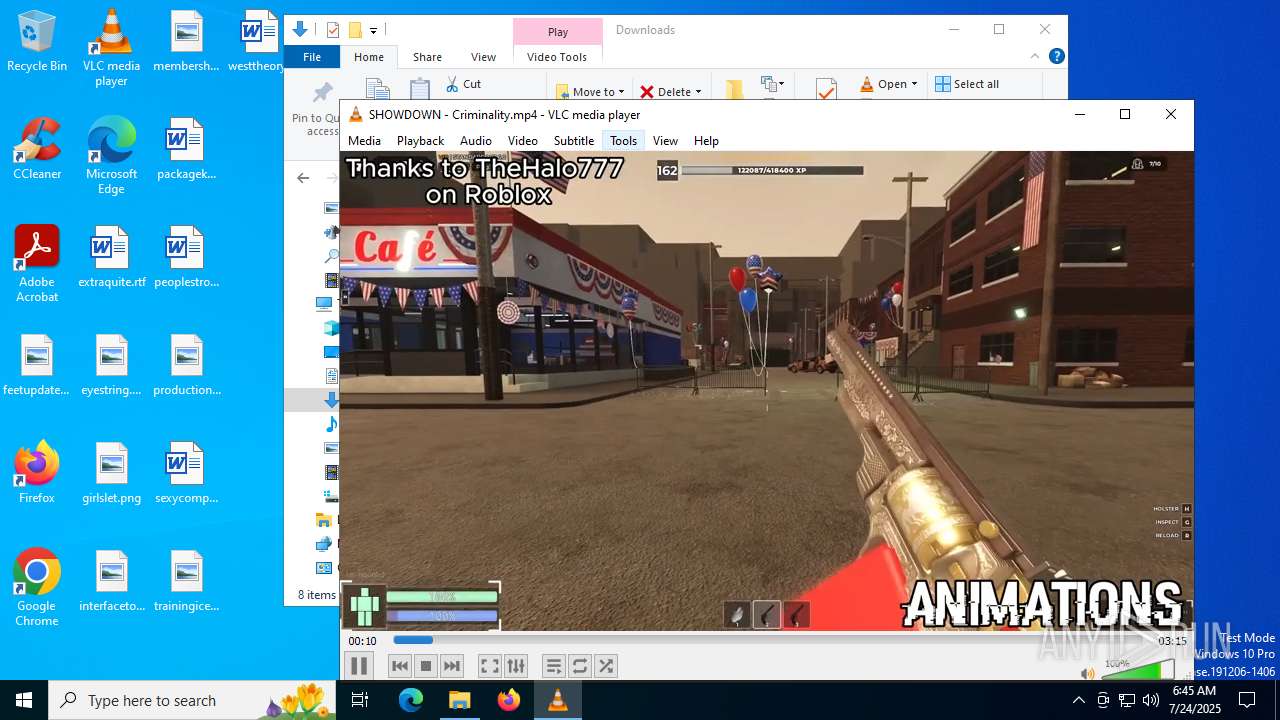Open the Recycle Bin desktop icon

(x=37, y=41)
